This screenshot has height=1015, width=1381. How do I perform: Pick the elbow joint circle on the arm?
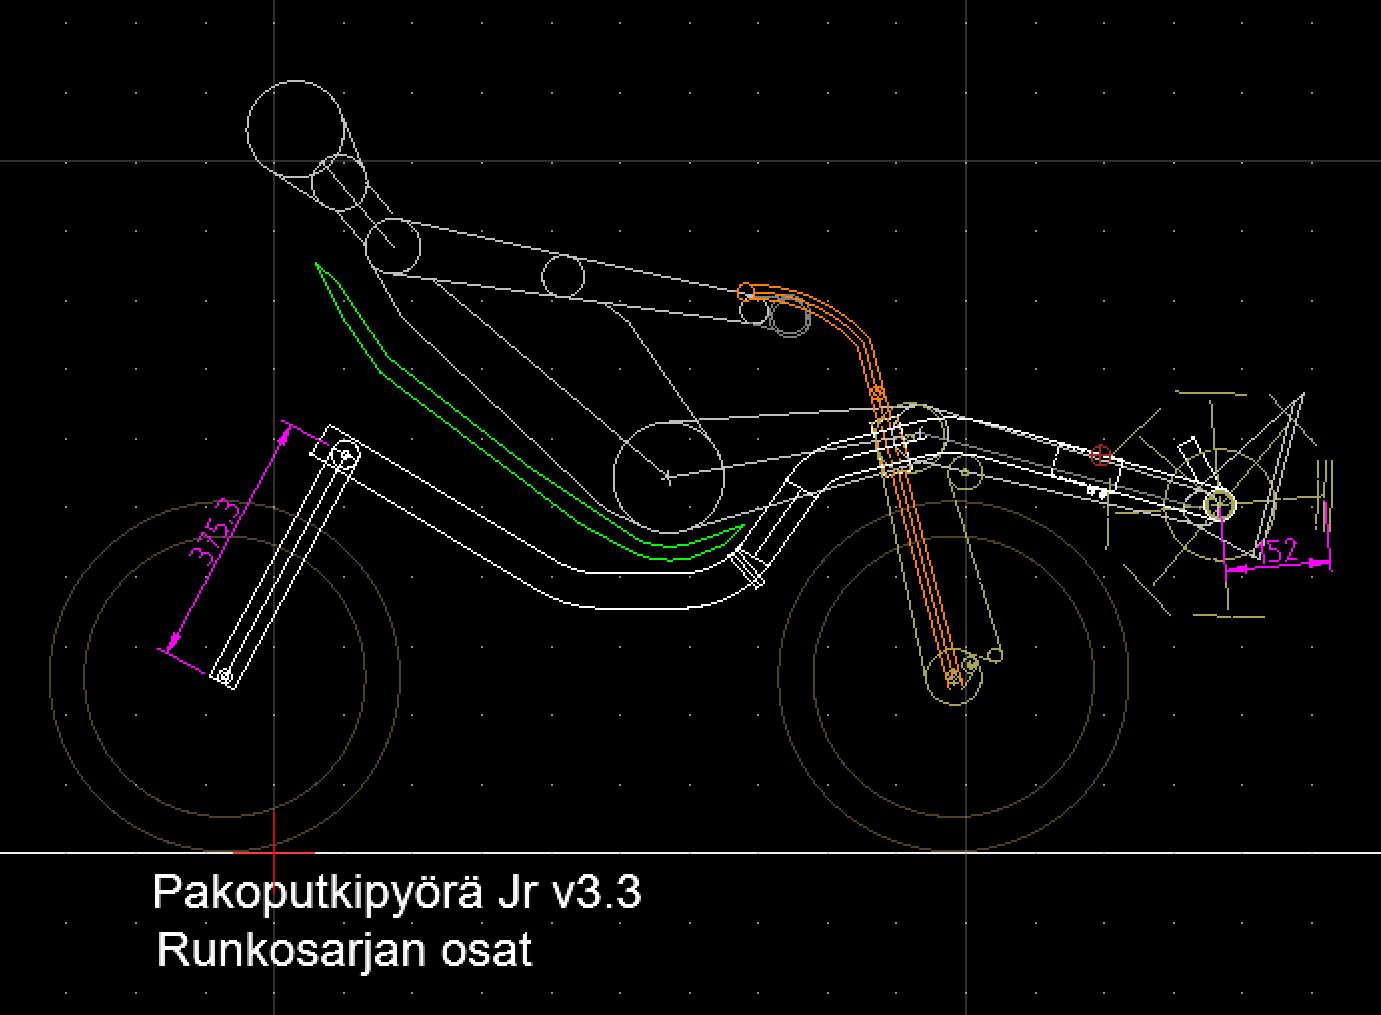point(563,275)
